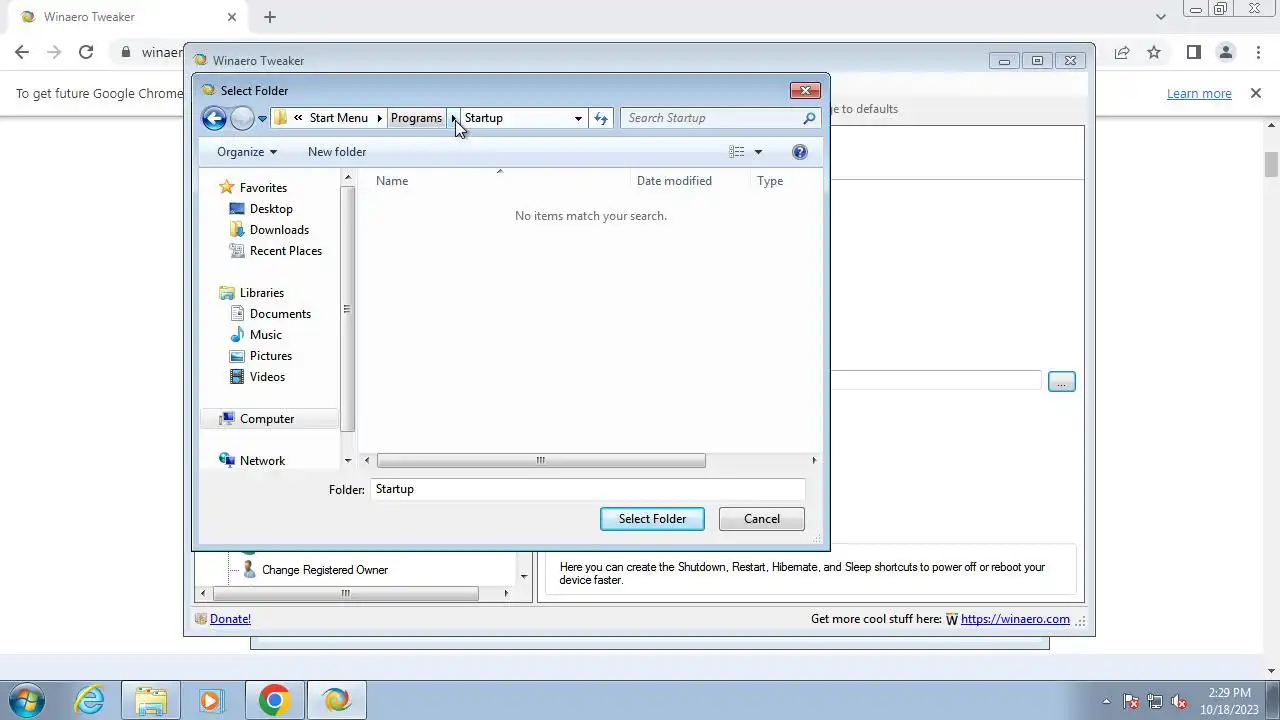Screen dimensions: 1280x720
Task: Open the address bar previous locations dropdown
Action: pos(578,118)
